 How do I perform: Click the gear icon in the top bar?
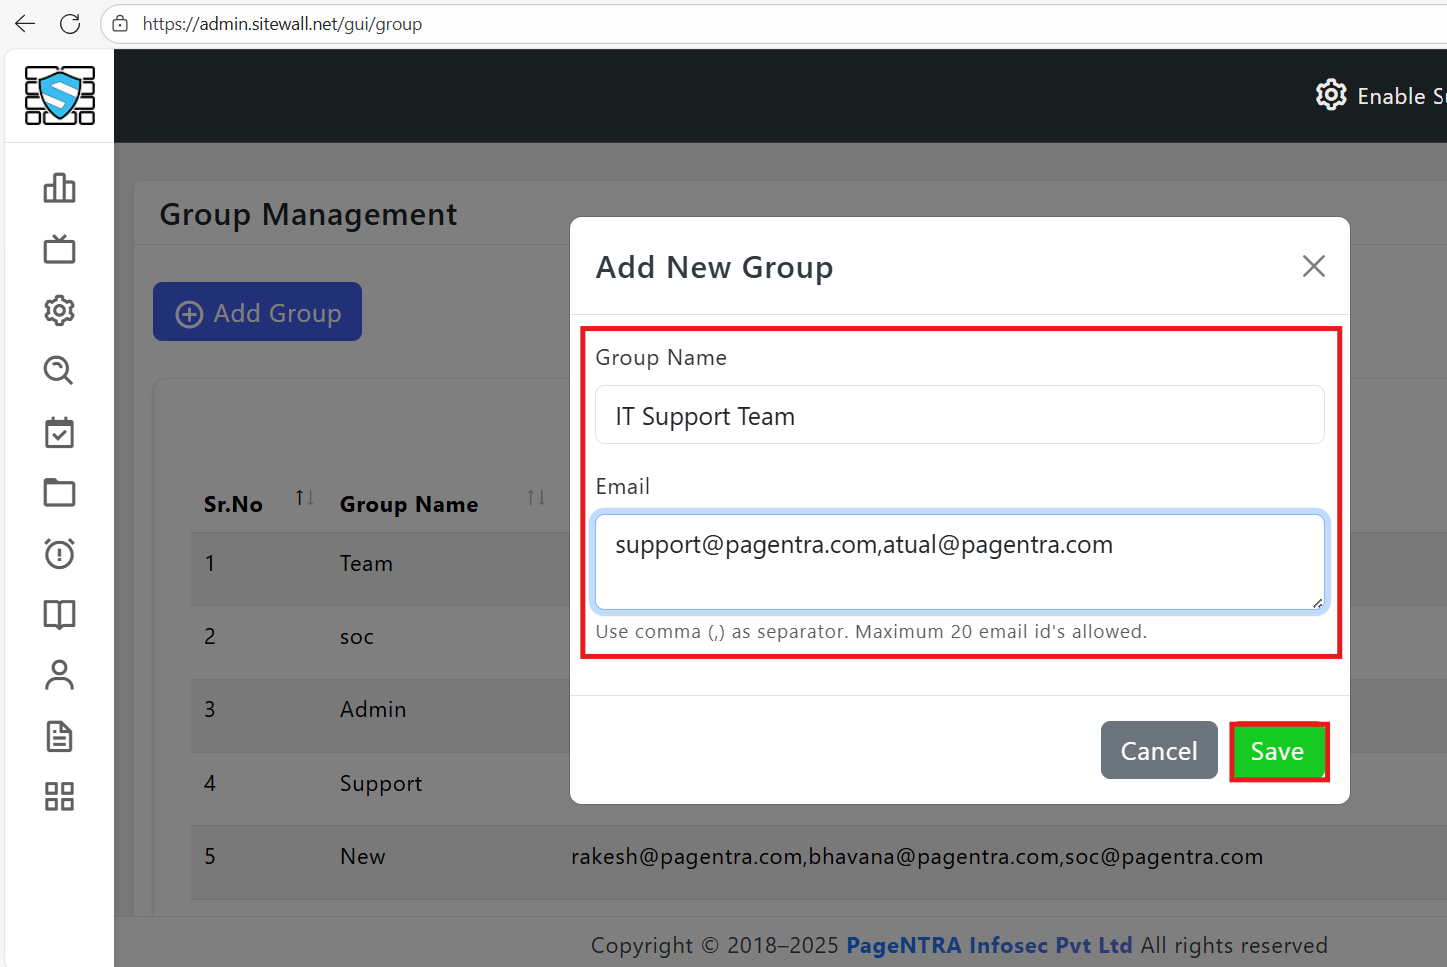click(x=1331, y=94)
